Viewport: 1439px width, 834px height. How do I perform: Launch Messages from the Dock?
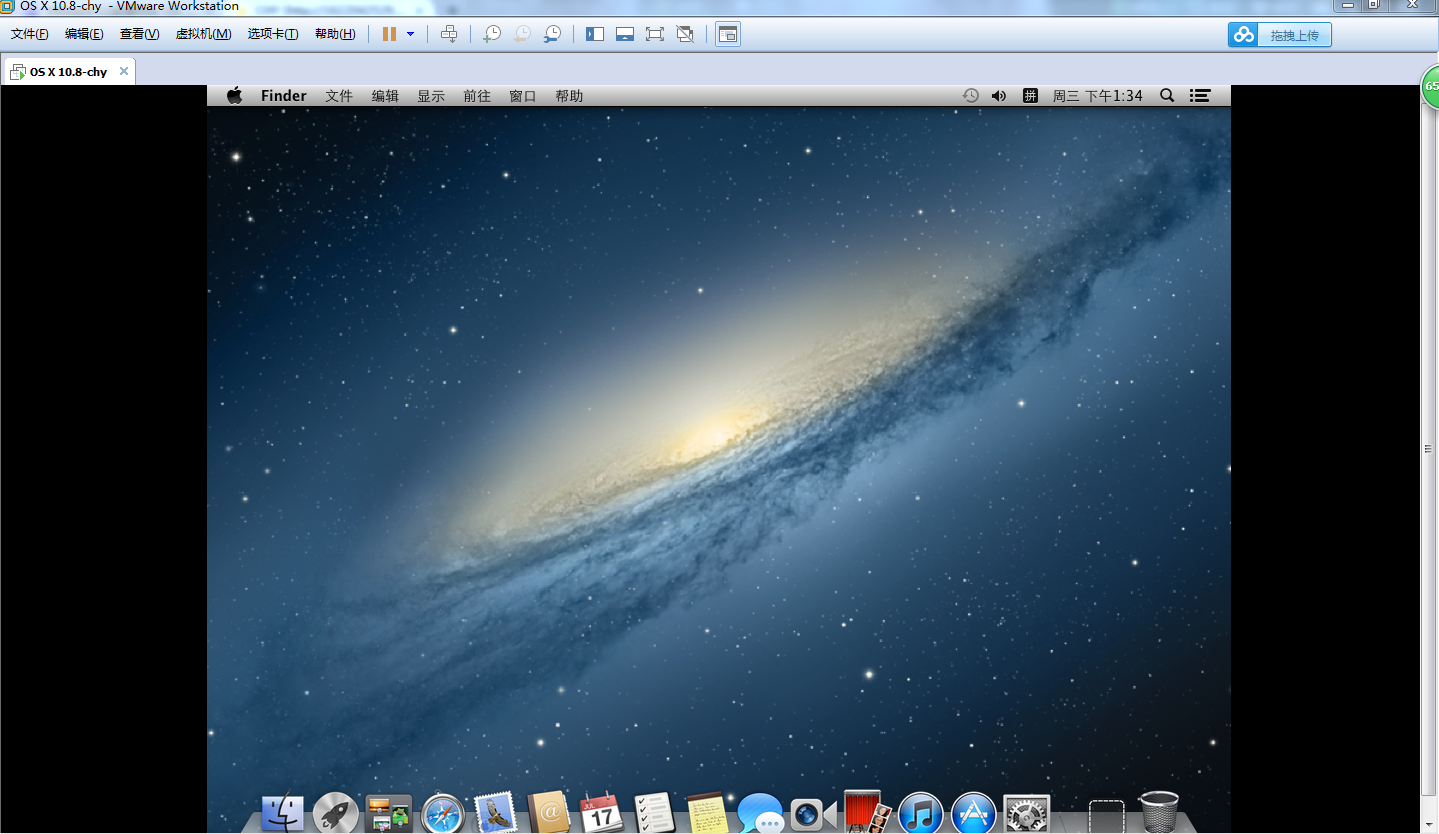pyautogui.click(x=761, y=814)
